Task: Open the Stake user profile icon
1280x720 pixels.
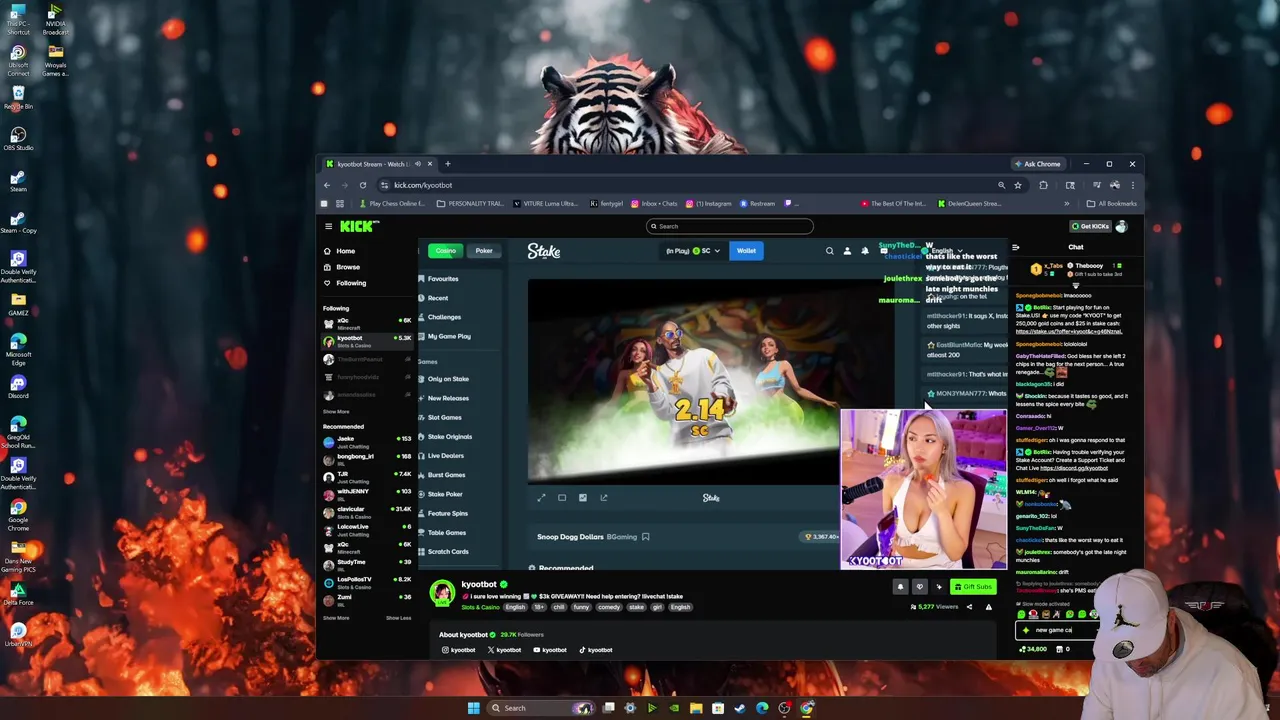Action: (x=847, y=251)
